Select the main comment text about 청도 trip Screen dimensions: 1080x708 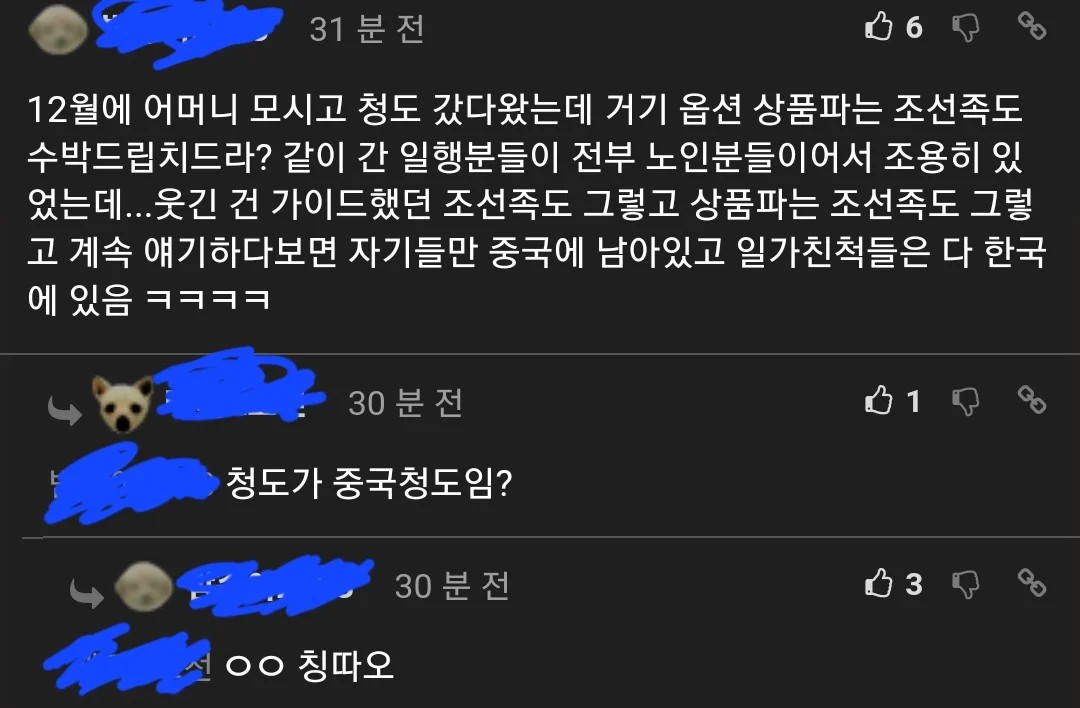tap(537, 205)
